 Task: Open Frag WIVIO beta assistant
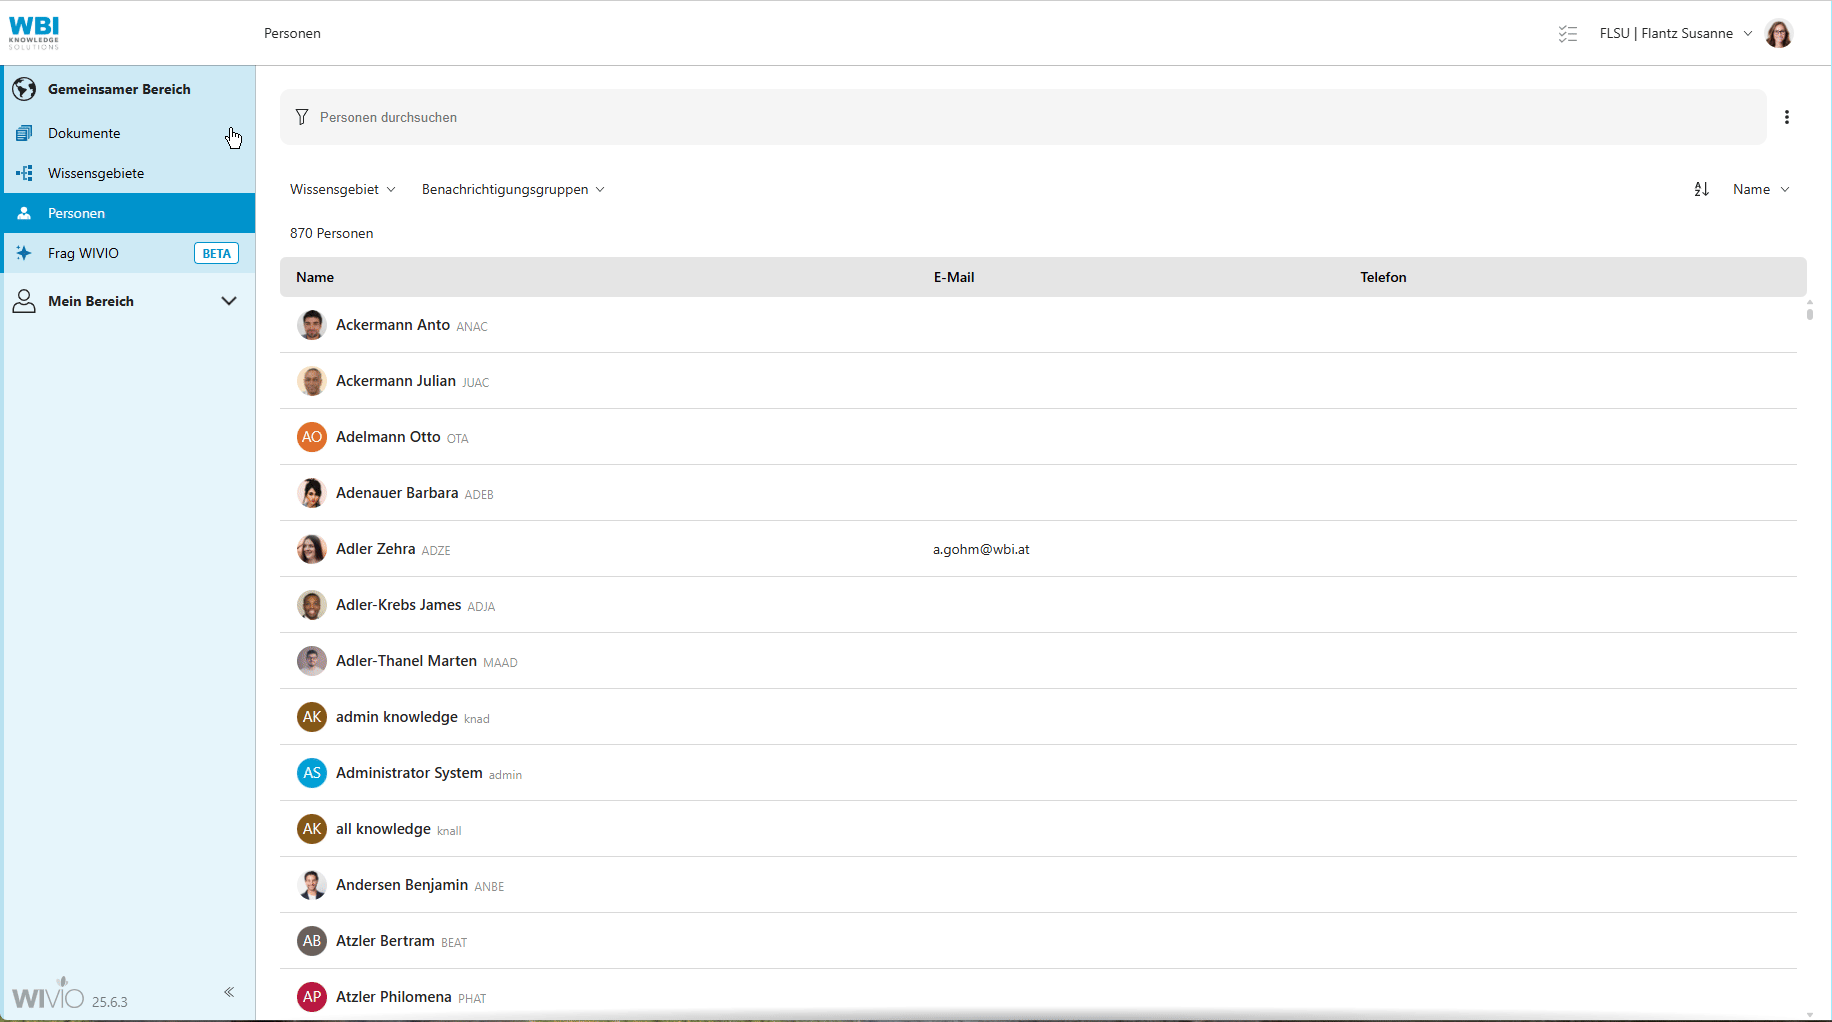84,253
